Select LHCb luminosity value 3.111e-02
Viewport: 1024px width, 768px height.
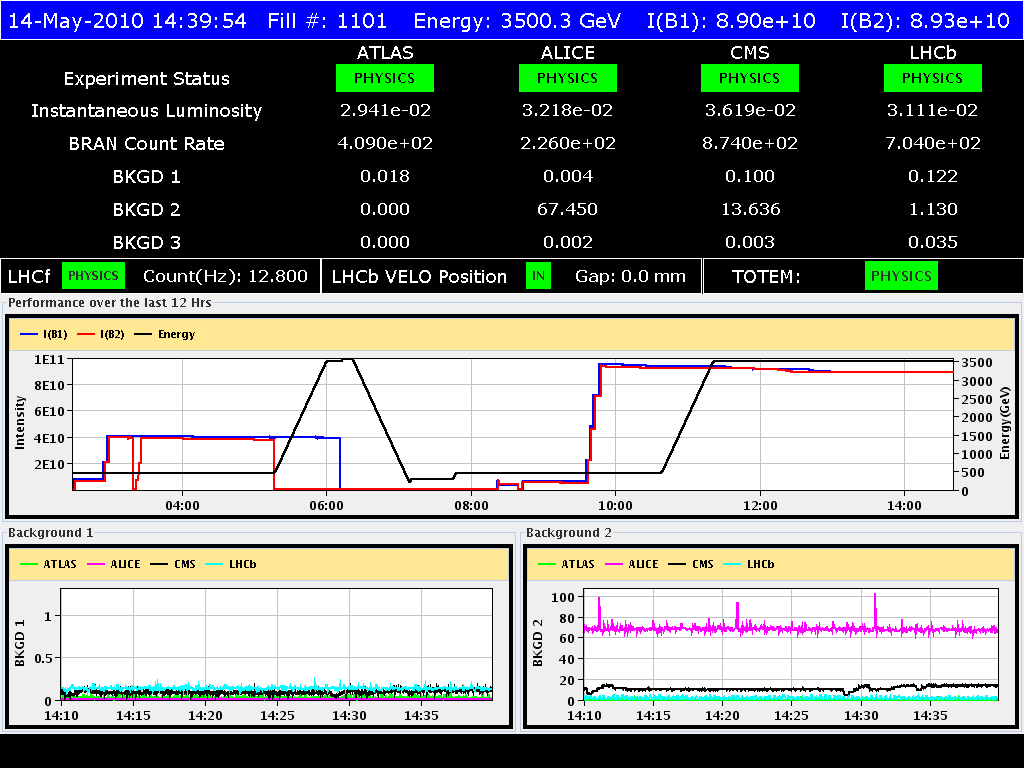coord(933,110)
